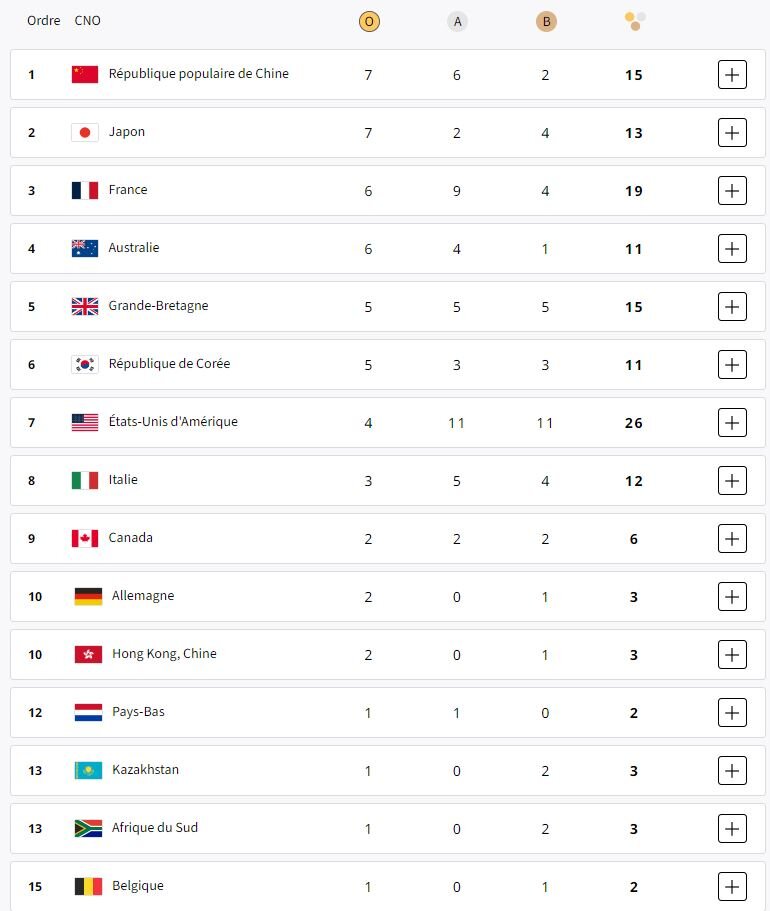Expand the Belgique row with plus button

(x=732, y=886)
